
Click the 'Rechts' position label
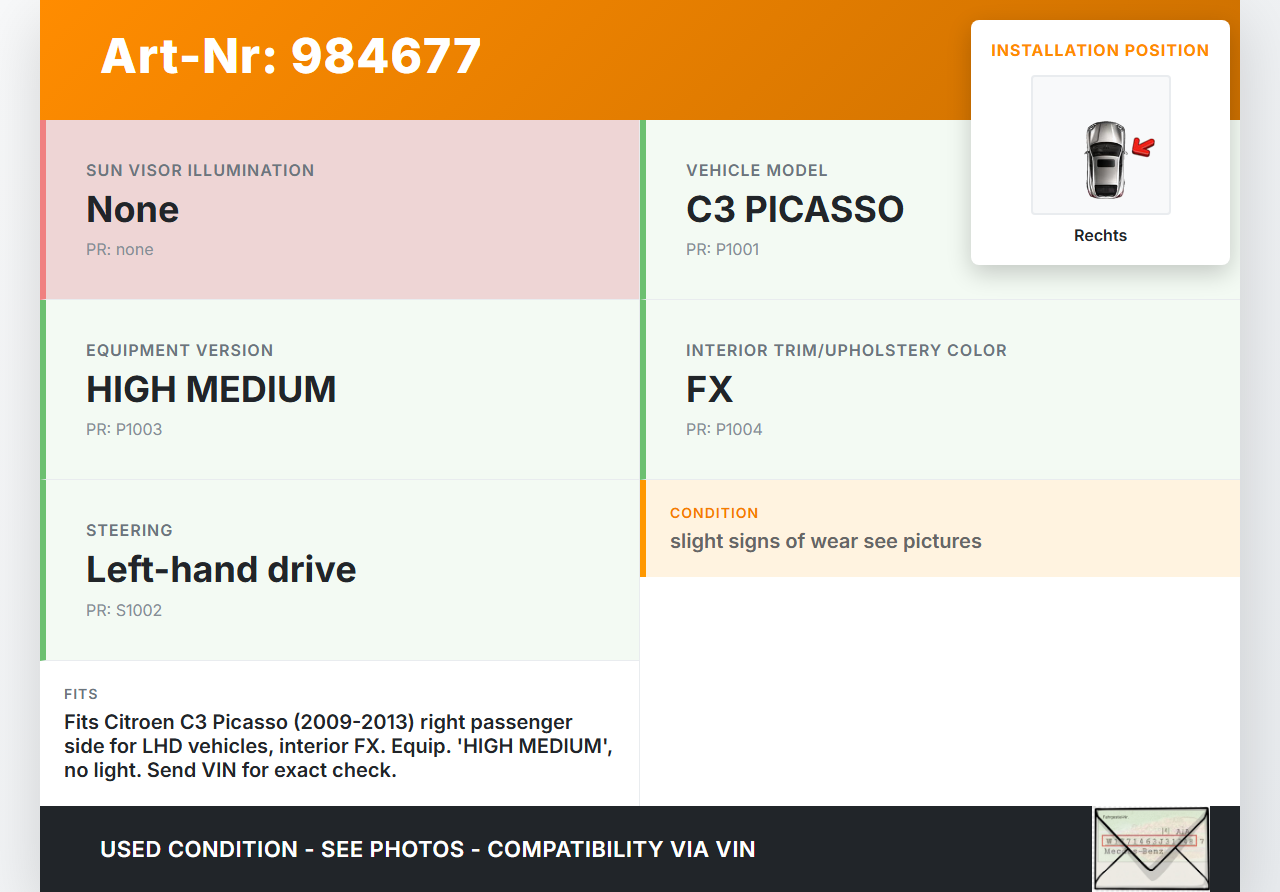tap(1100, 236)
